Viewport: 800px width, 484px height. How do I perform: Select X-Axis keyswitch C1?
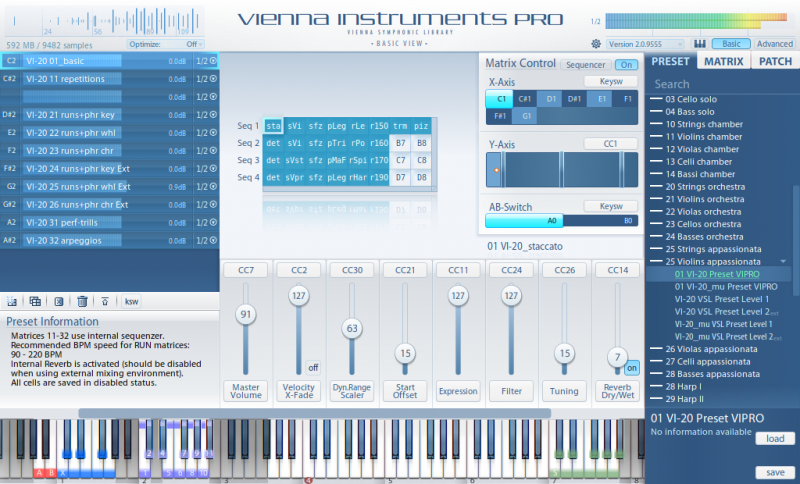(498, 99)
